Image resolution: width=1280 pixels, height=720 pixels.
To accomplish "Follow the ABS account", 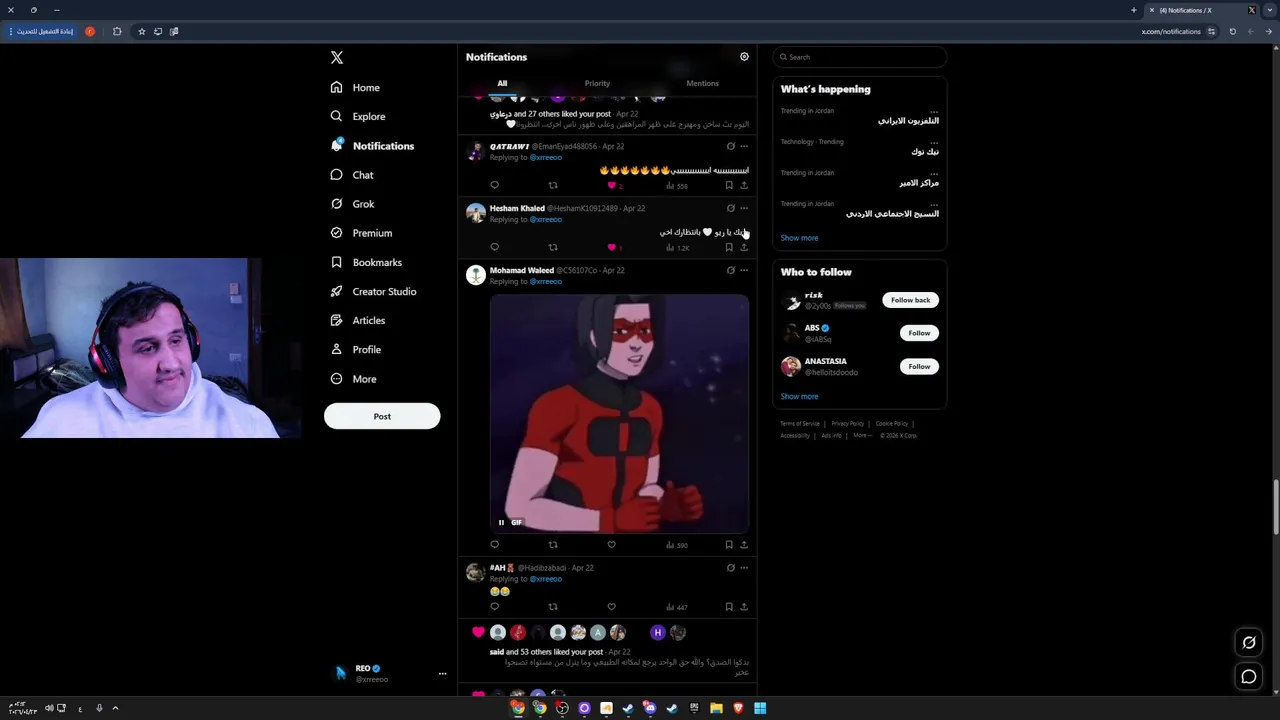I will click(x=919, y=333).
